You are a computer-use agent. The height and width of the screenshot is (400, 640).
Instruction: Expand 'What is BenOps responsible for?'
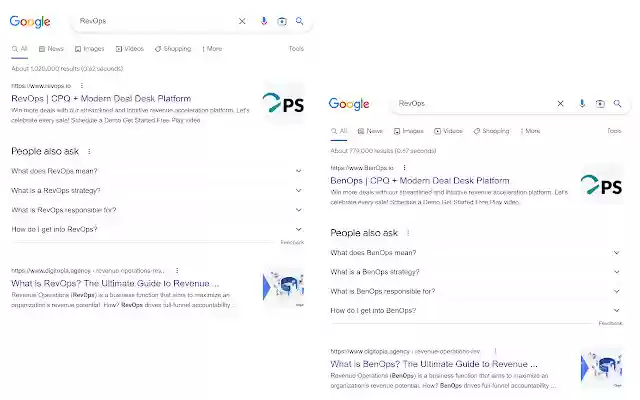coord(476,291)
